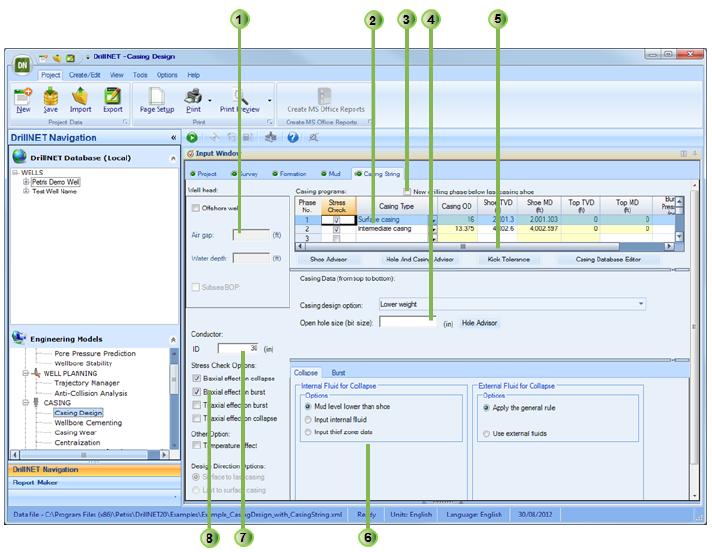Open Print Preview dropdown arrow
The image size is (712, 552).
(x=270, y=100)
